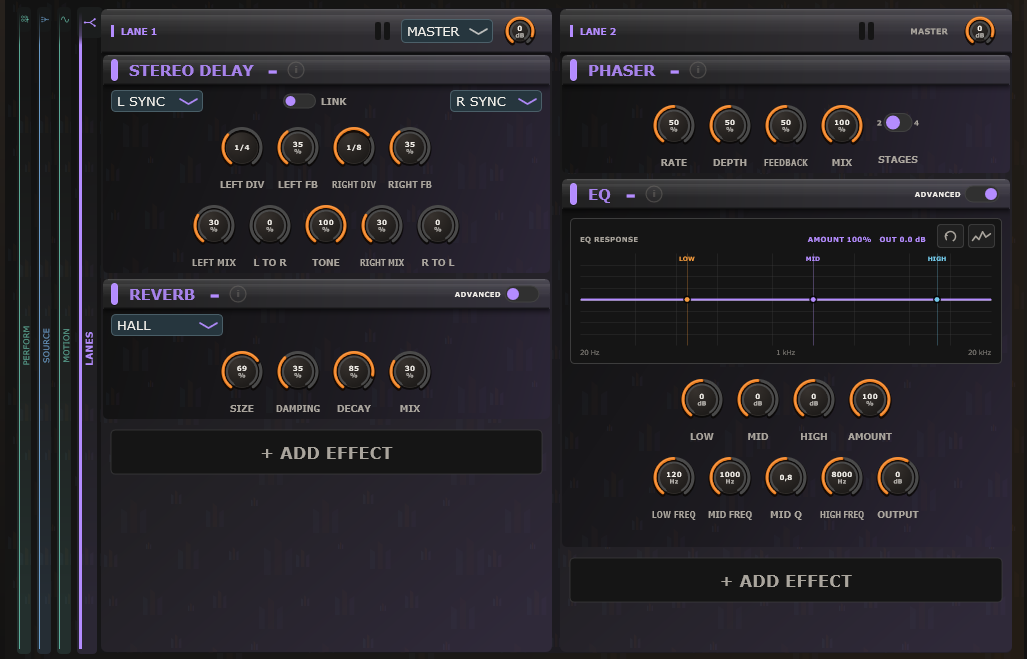Collapse Stereo Delay with its minus icon

[272, 71]
